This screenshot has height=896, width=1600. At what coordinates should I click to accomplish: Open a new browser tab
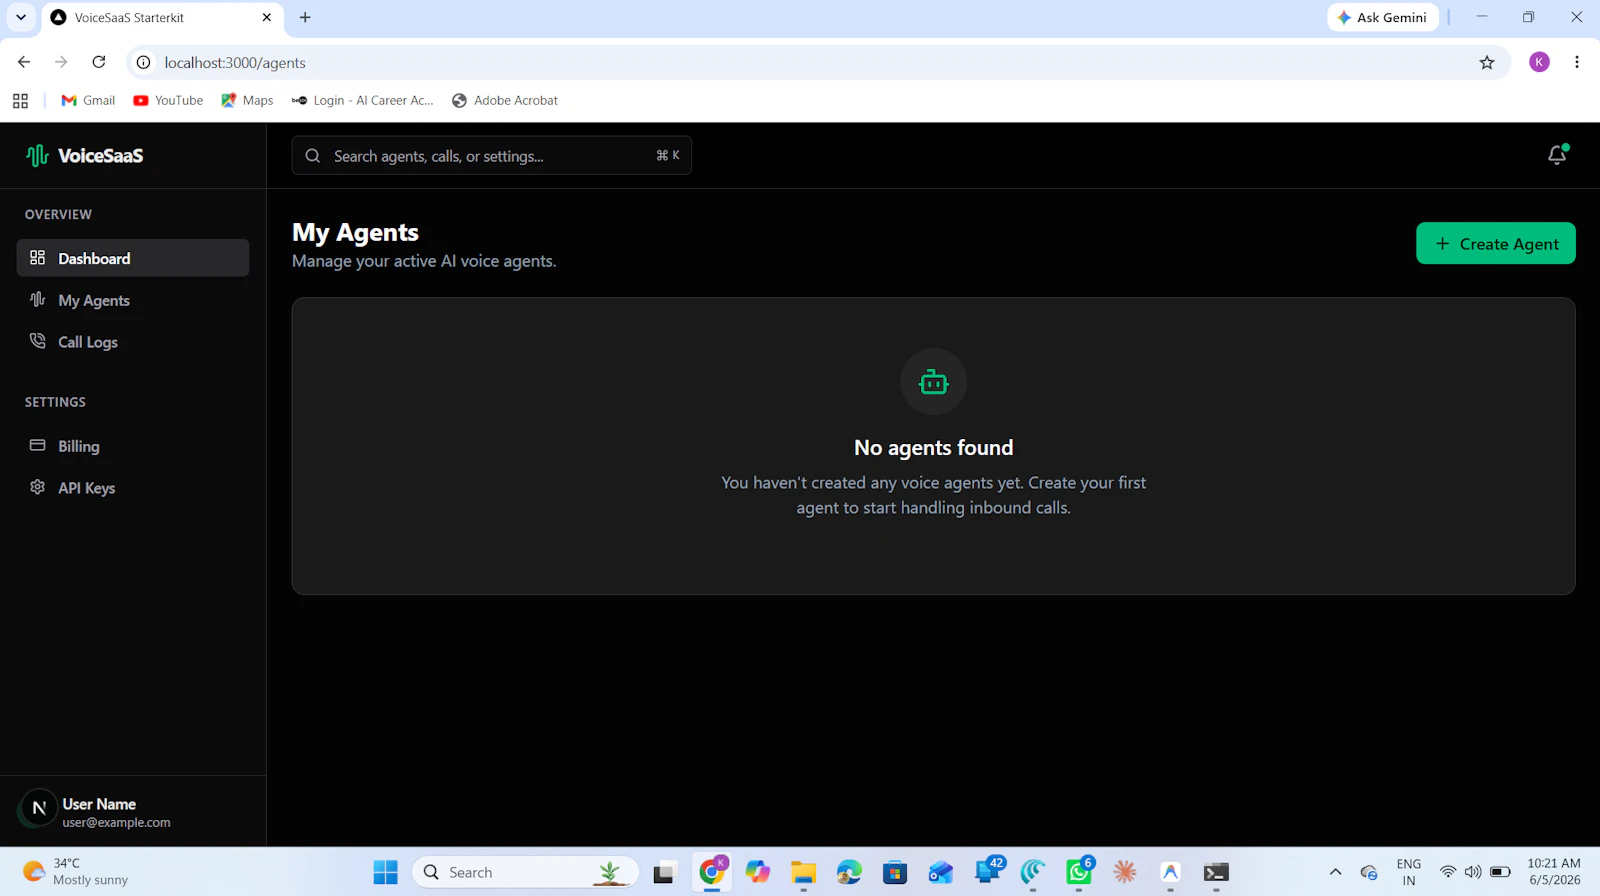(x=305, y=17)
